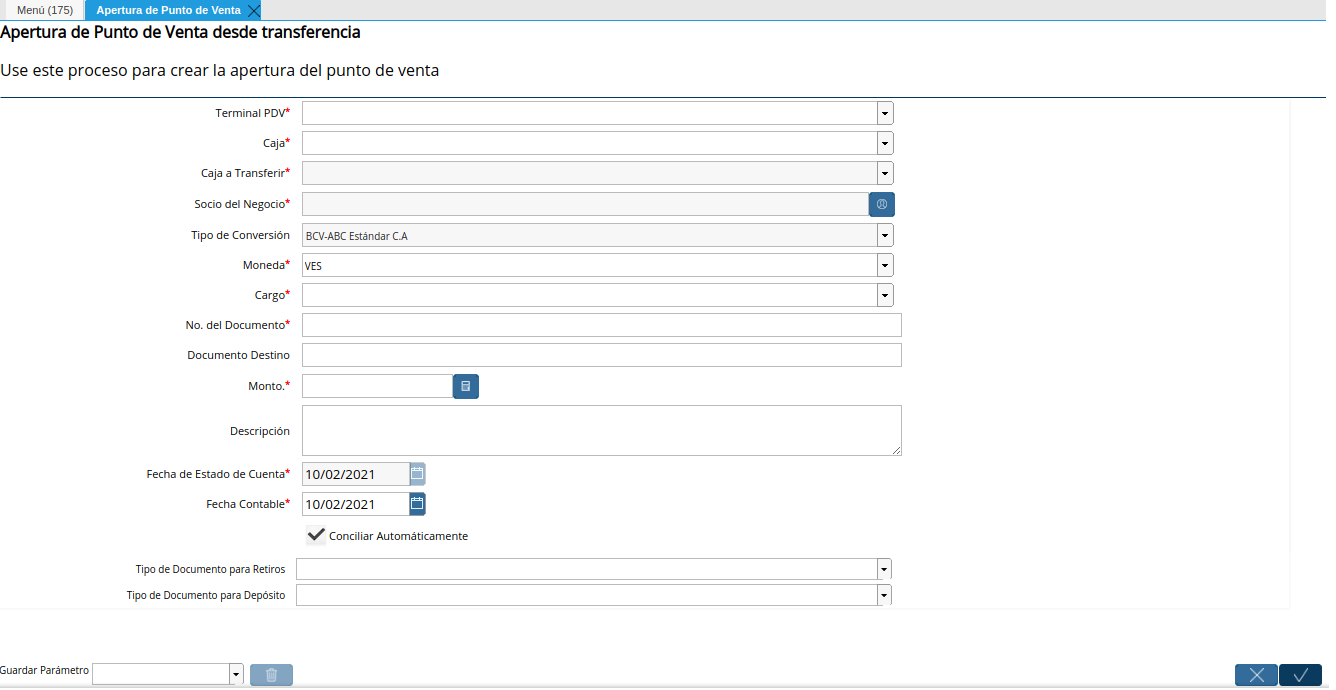The image size is (1336, 690).
Task: Click the trash icon beside Guardar Parámetro
Action: (271, 675)
